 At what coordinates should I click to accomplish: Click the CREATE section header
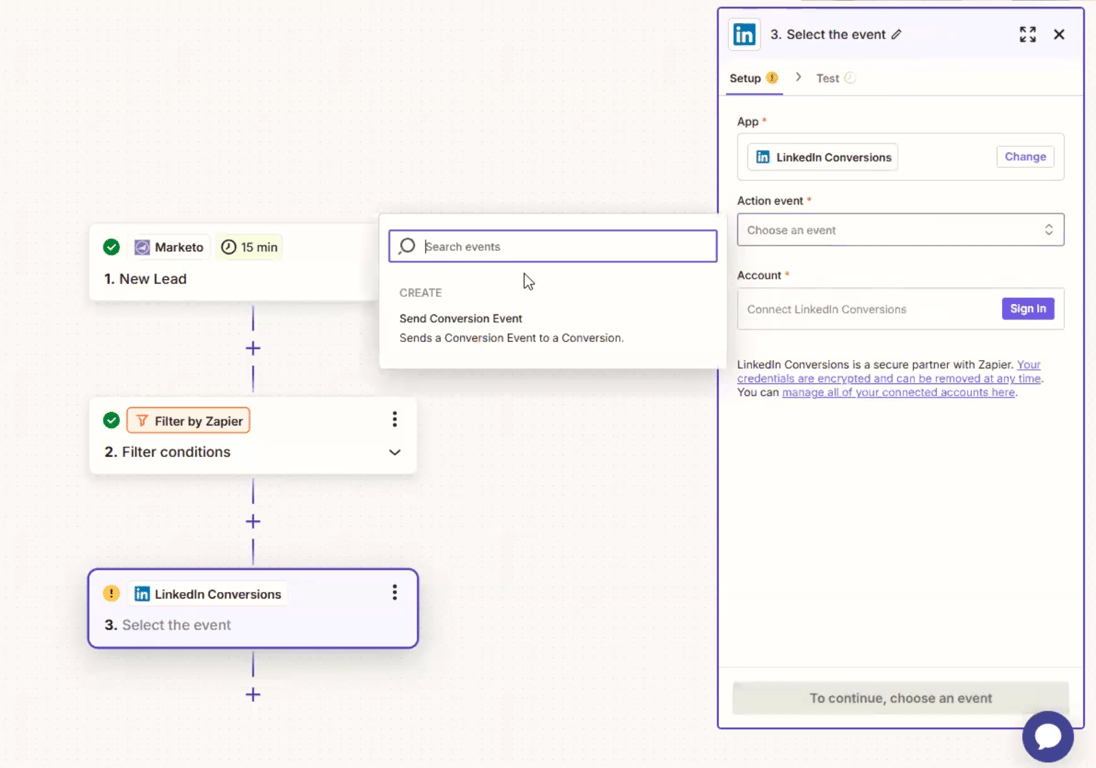(420, 293)
